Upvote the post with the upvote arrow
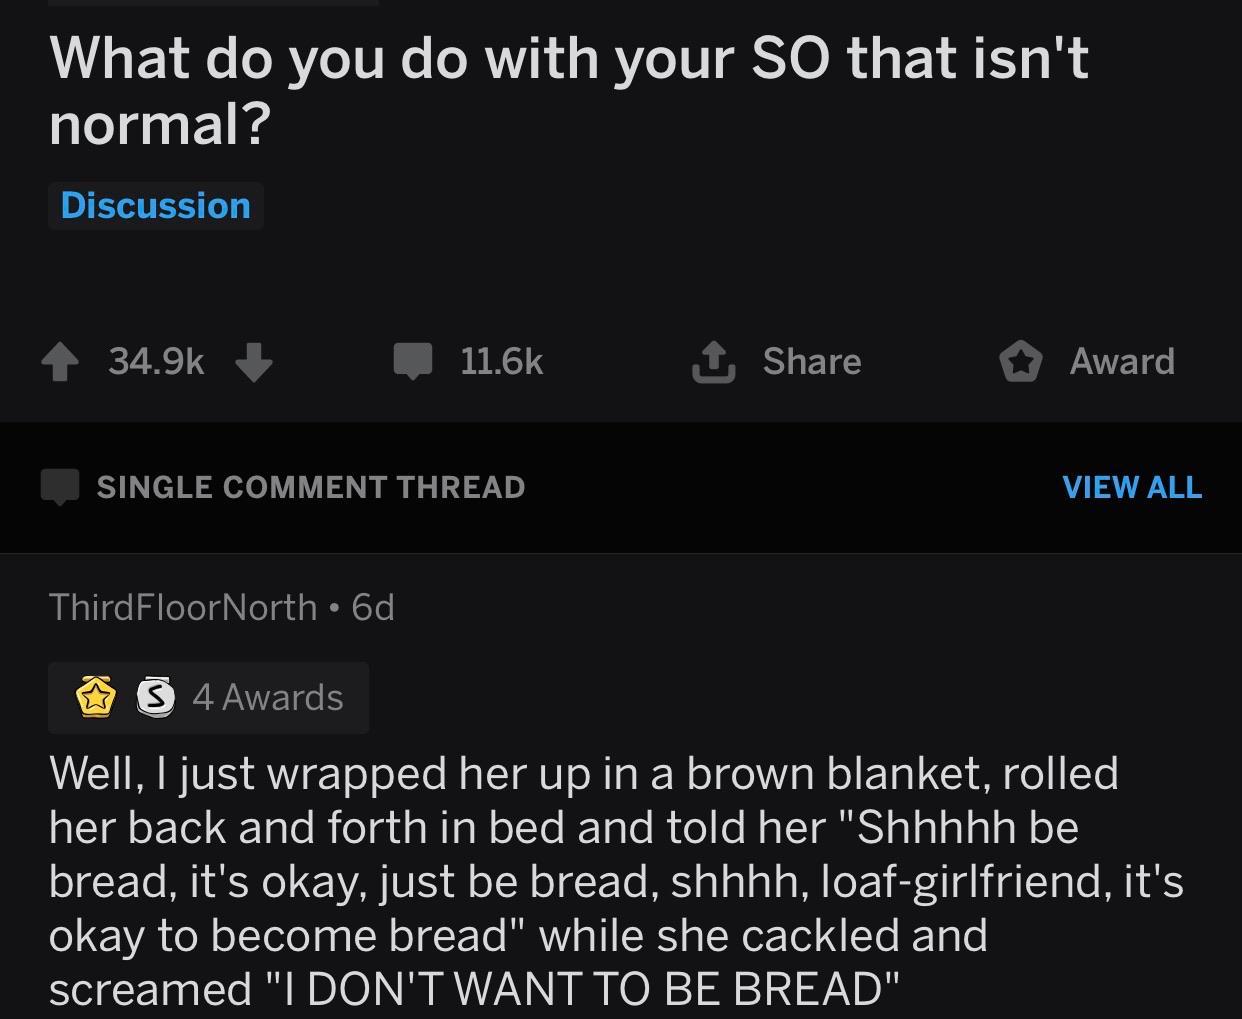1242x1019 pixels. click(60, 362)
